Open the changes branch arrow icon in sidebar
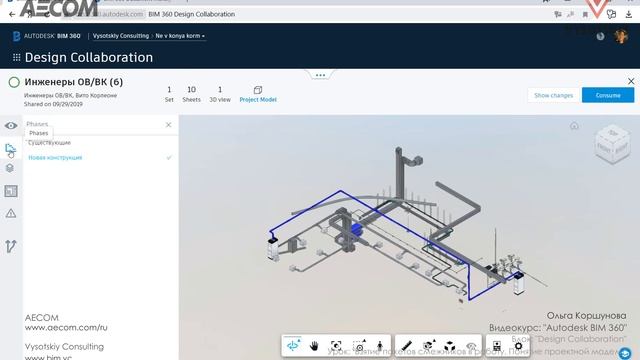 point(11,246)
